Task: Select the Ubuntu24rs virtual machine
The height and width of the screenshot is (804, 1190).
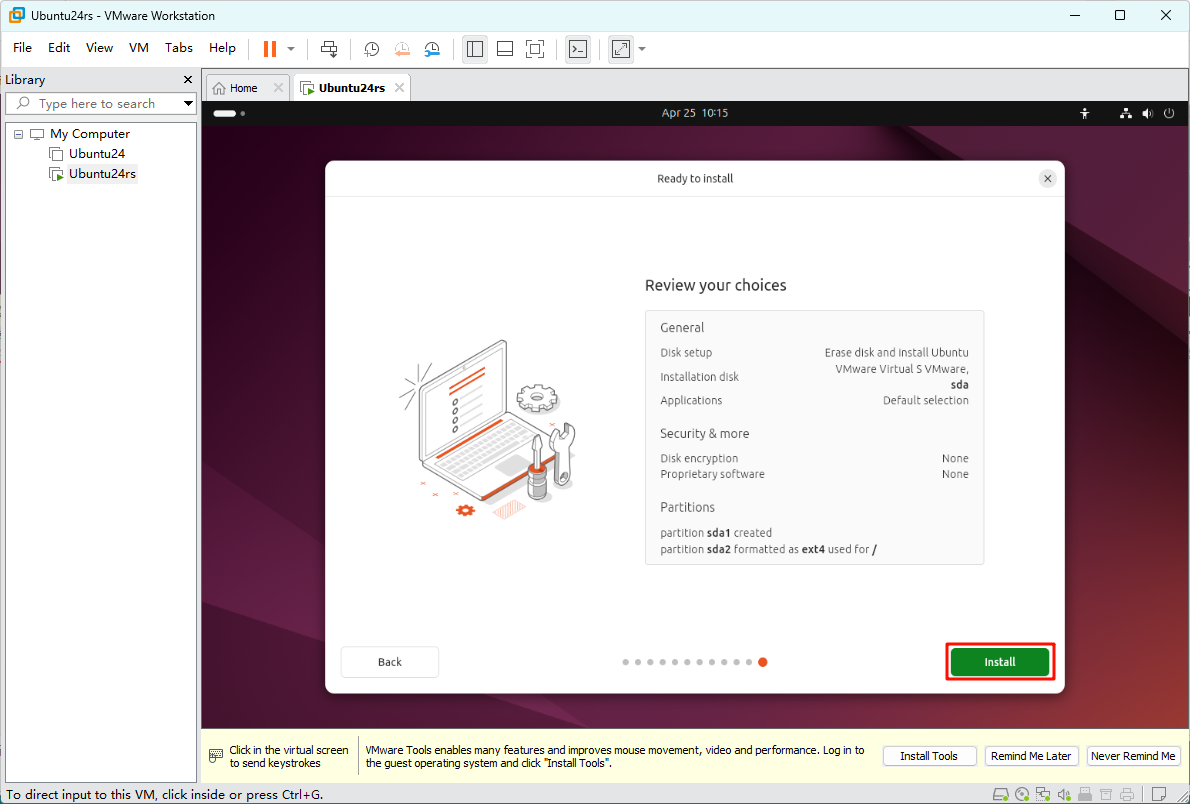Action: 102,174
